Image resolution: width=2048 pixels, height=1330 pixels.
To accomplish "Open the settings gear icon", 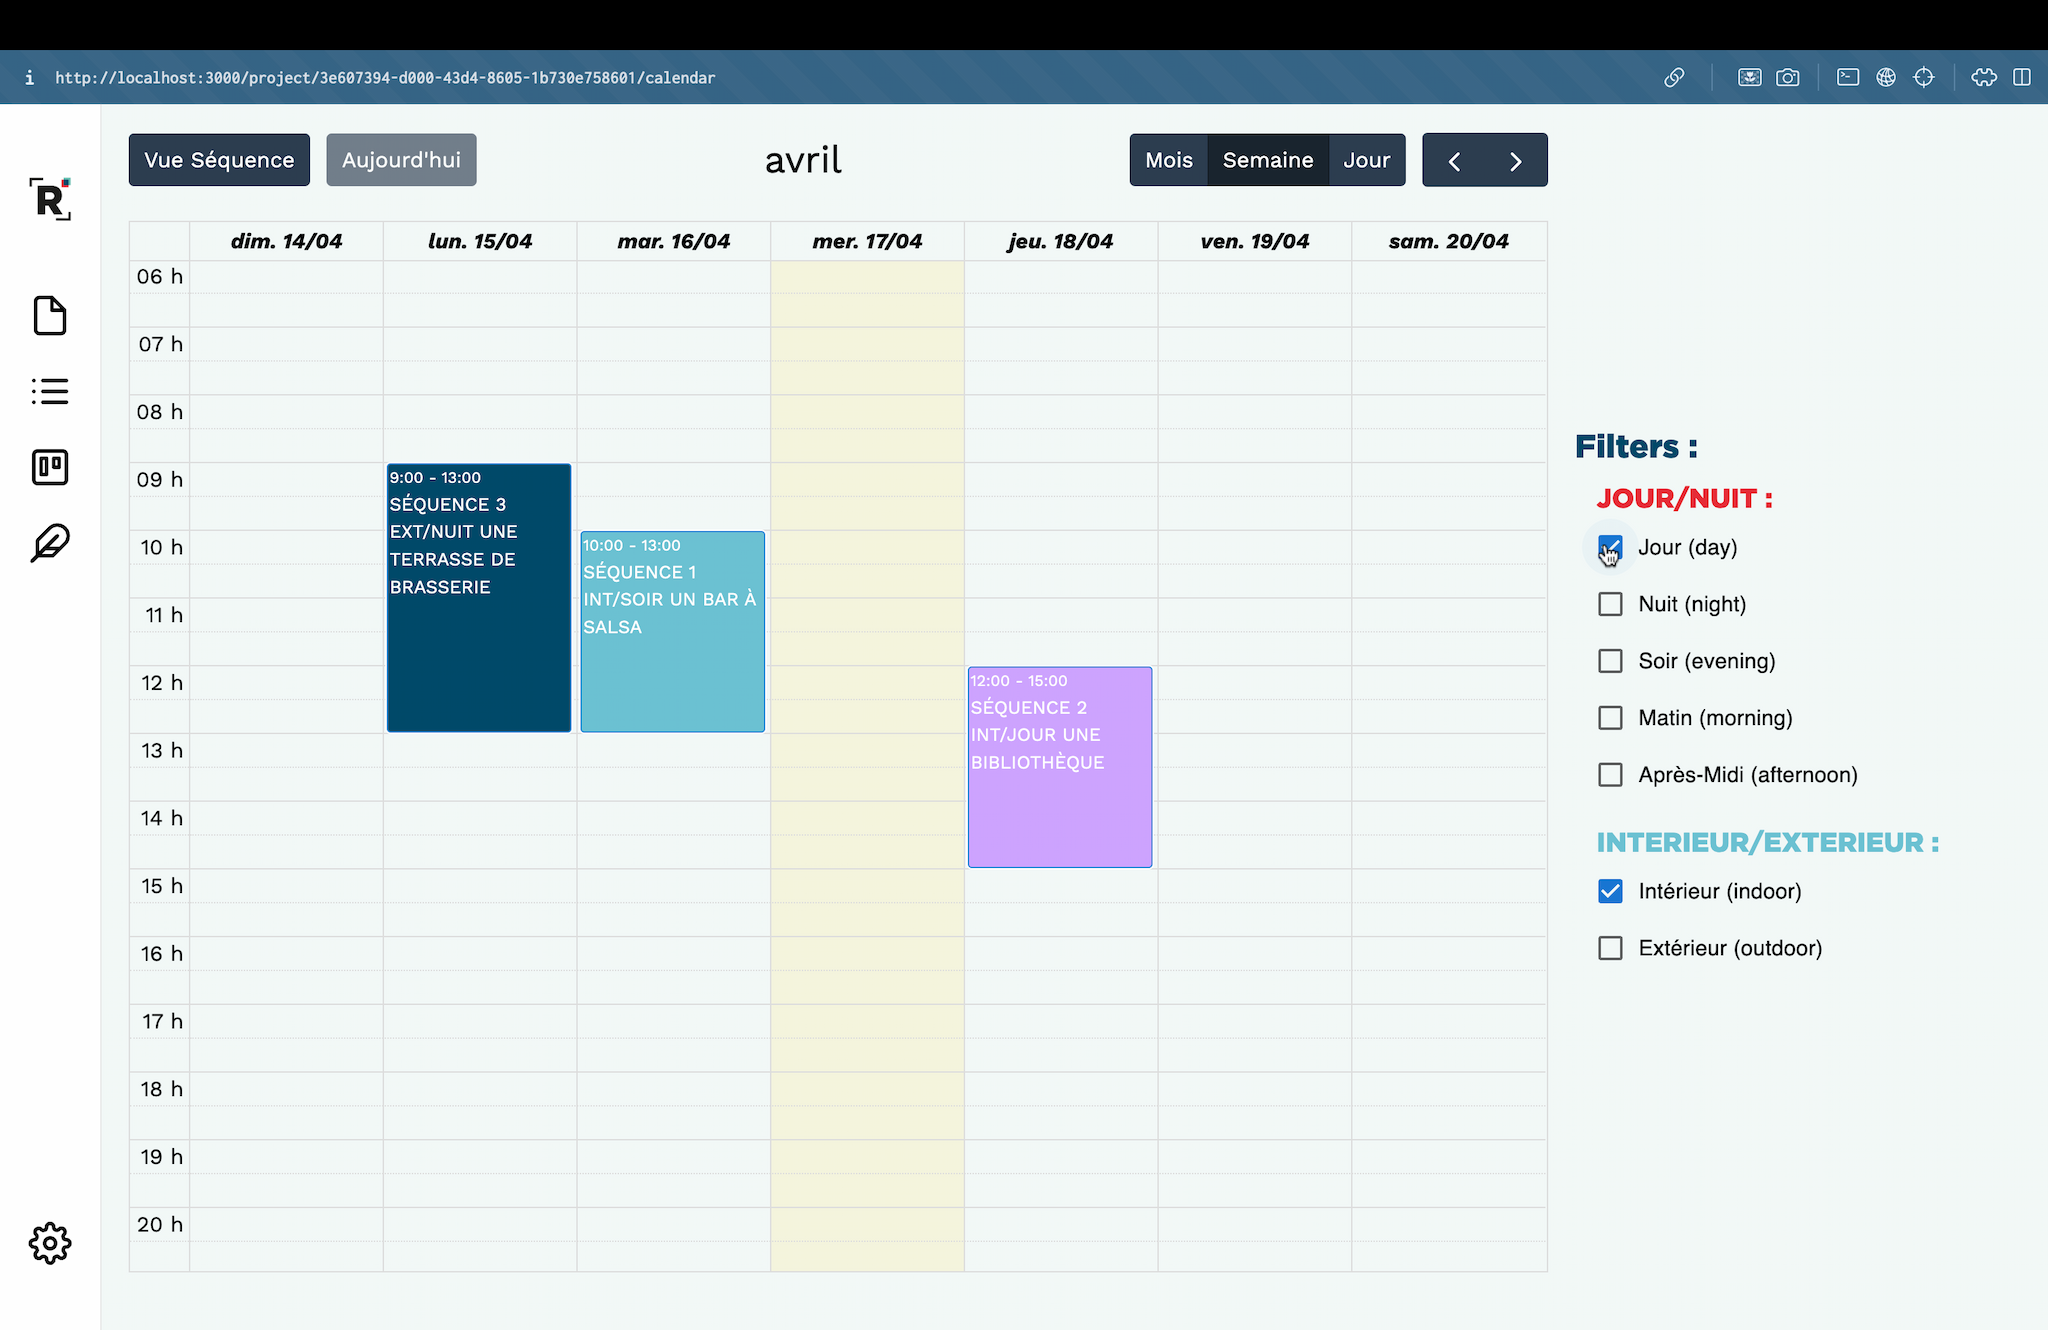I will tap(49, 1242).
